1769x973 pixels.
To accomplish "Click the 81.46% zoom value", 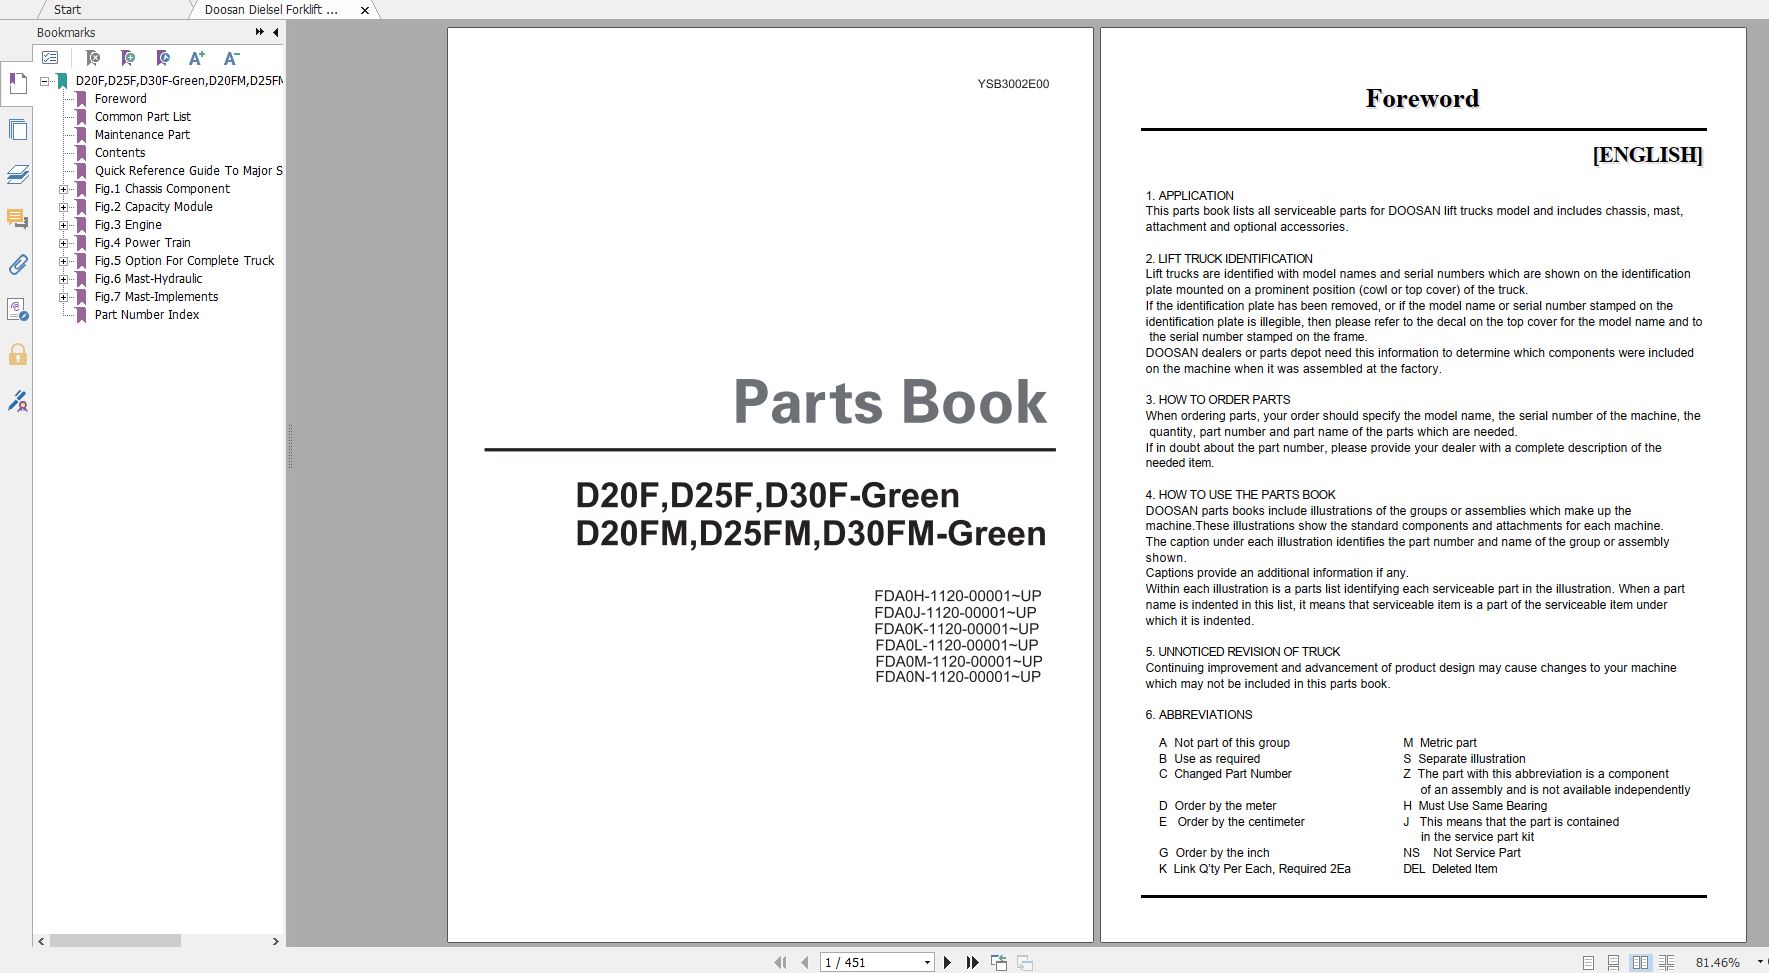I will [1717, 963].
